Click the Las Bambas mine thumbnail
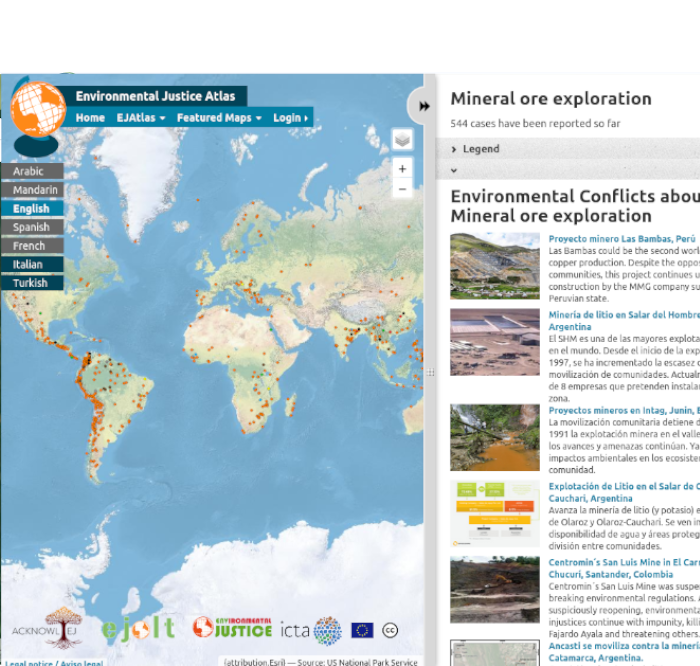Screen dimensions: 700x666 [x=495, y=266]
